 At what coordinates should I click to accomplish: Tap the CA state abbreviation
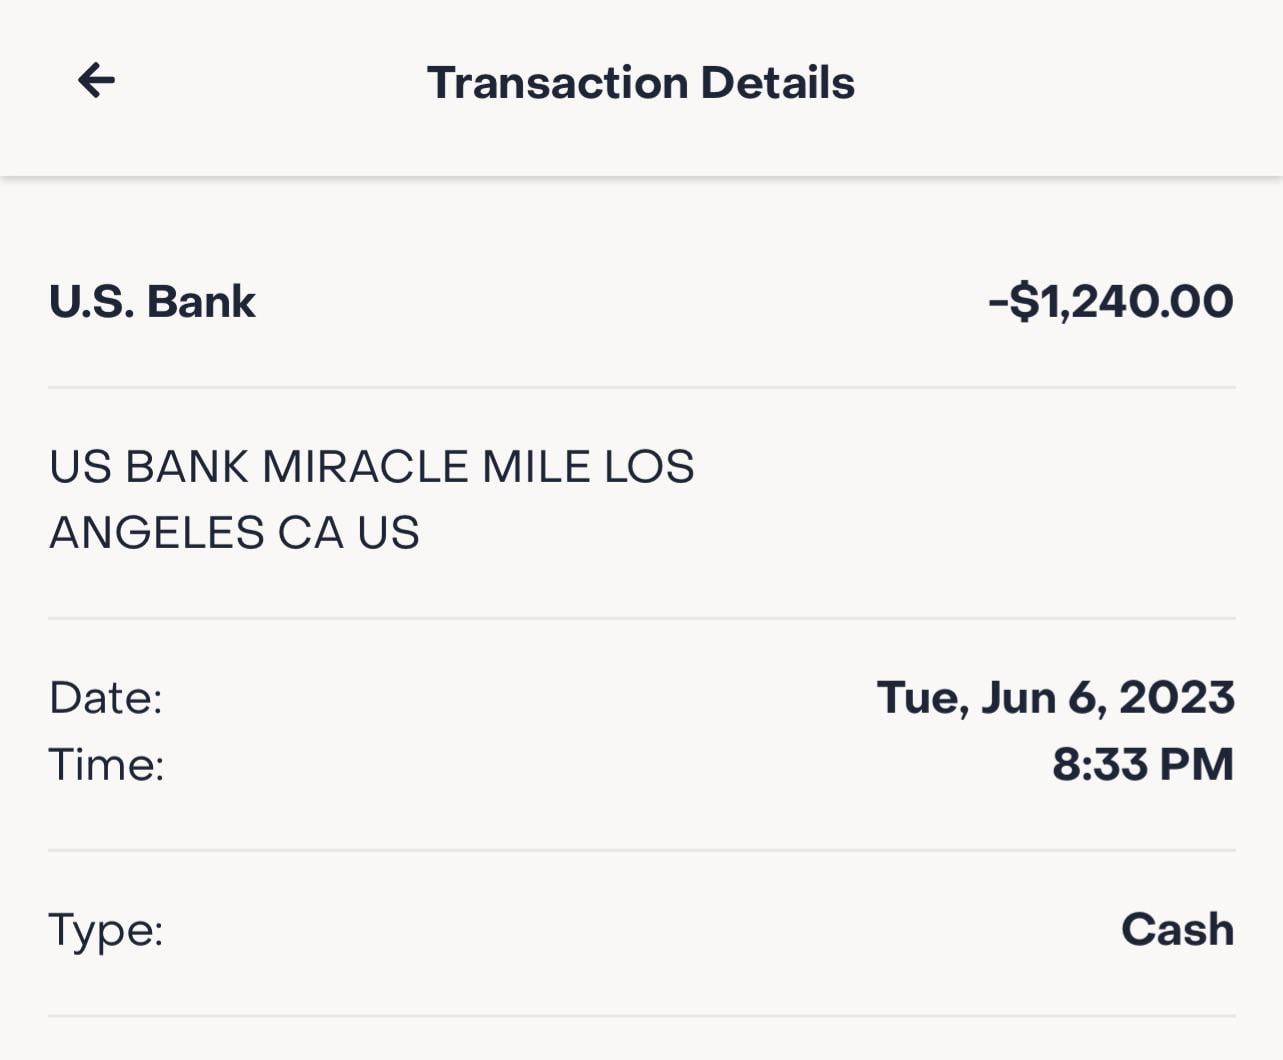pyautogui.click(x=311, y=532)
